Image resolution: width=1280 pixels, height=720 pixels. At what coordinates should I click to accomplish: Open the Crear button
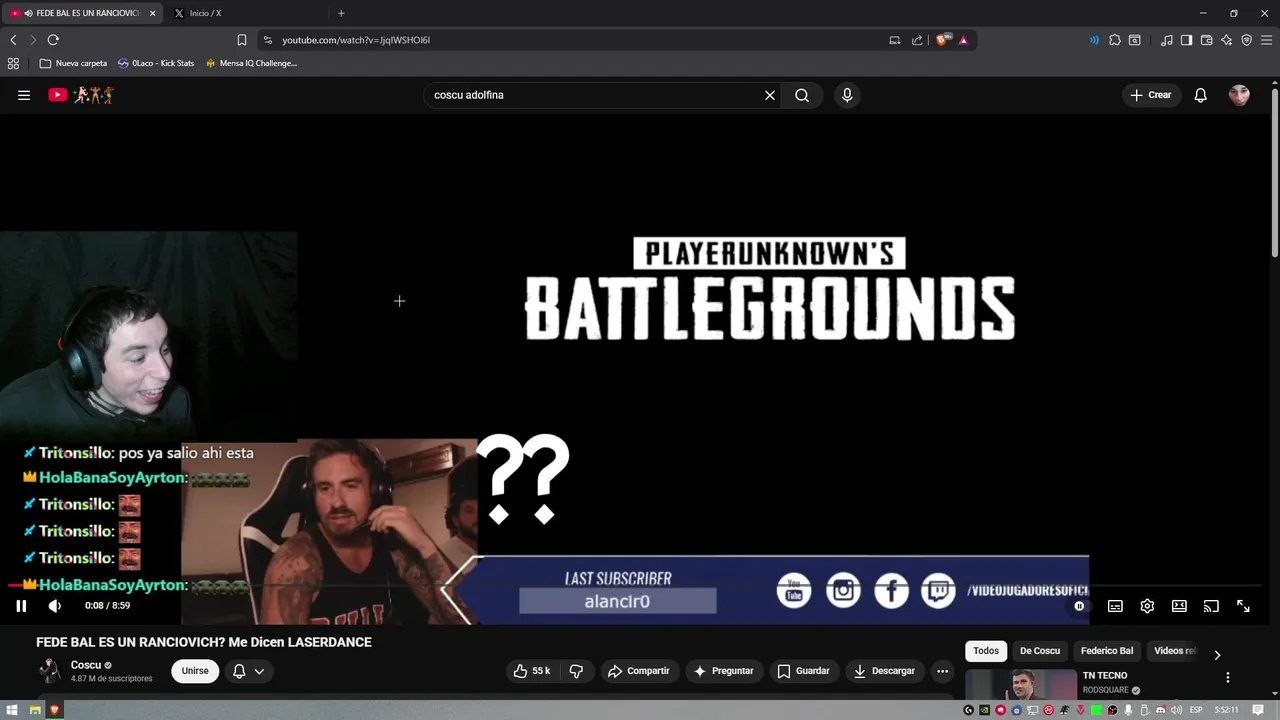coord(1151,95)
